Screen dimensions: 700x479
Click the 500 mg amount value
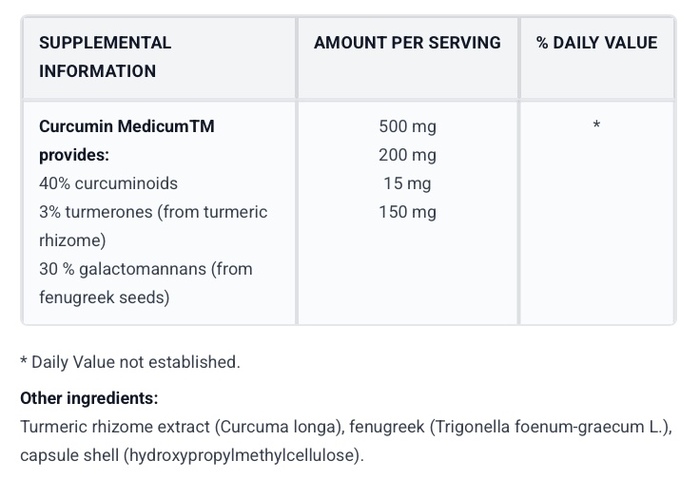click(408, 127)
